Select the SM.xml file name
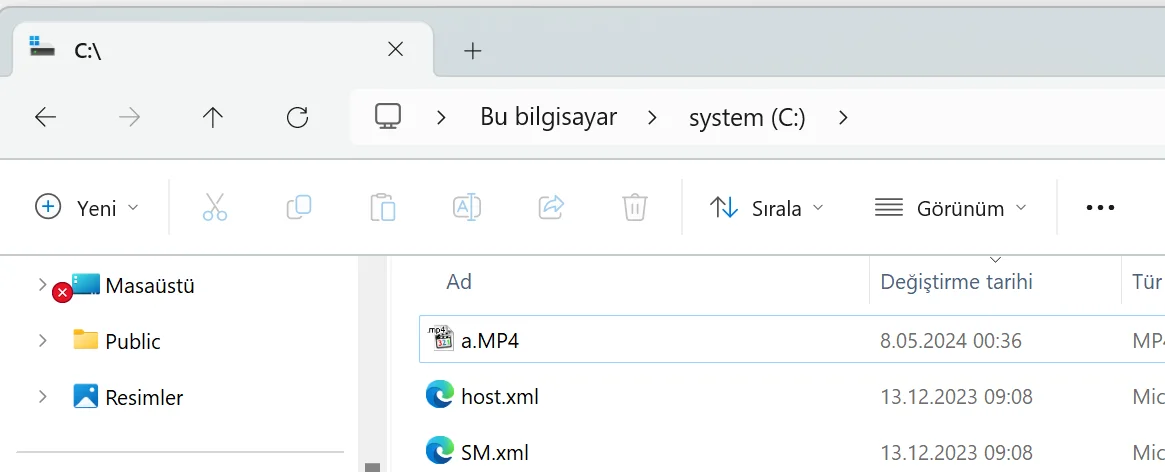1165x472 pixels. [x=495, y=452]
